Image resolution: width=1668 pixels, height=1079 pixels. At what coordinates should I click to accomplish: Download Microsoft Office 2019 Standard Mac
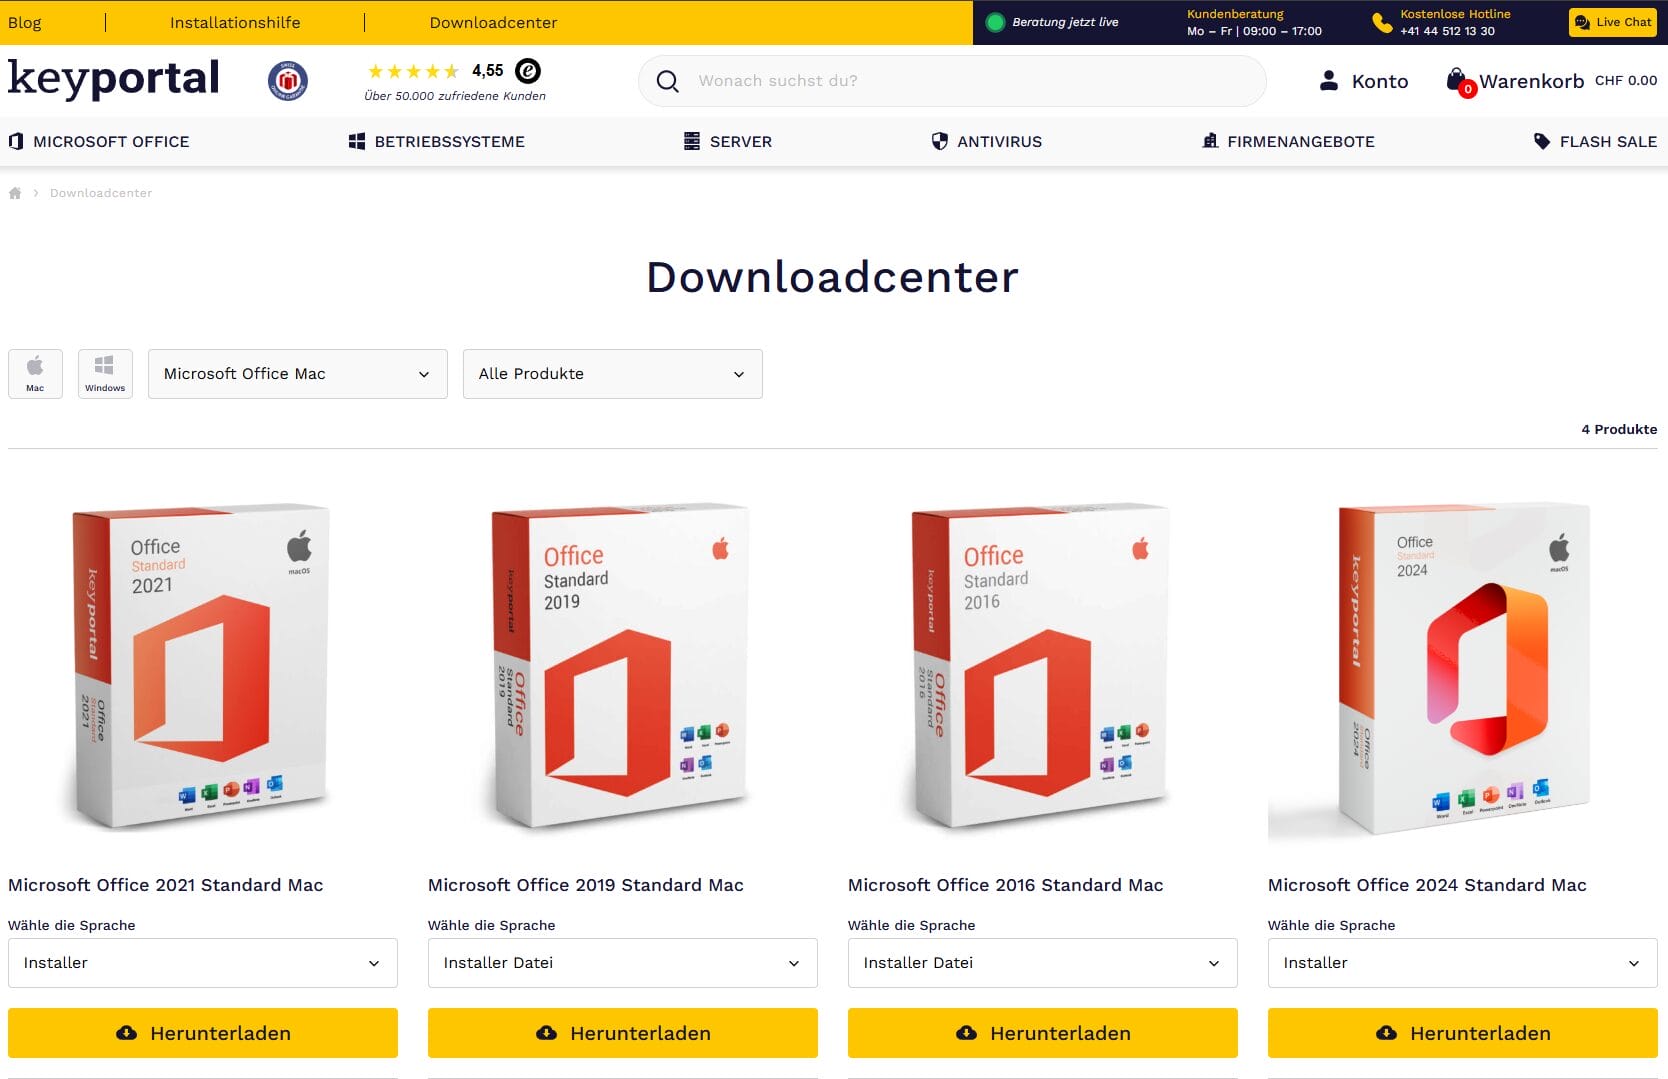(x=622, y=1033)
